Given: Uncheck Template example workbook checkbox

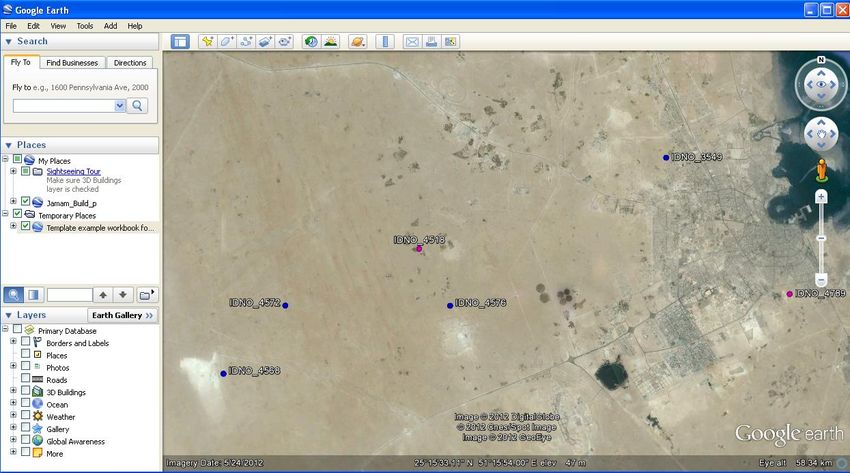Looking at the screenshot, I should [x=25, y=226].
